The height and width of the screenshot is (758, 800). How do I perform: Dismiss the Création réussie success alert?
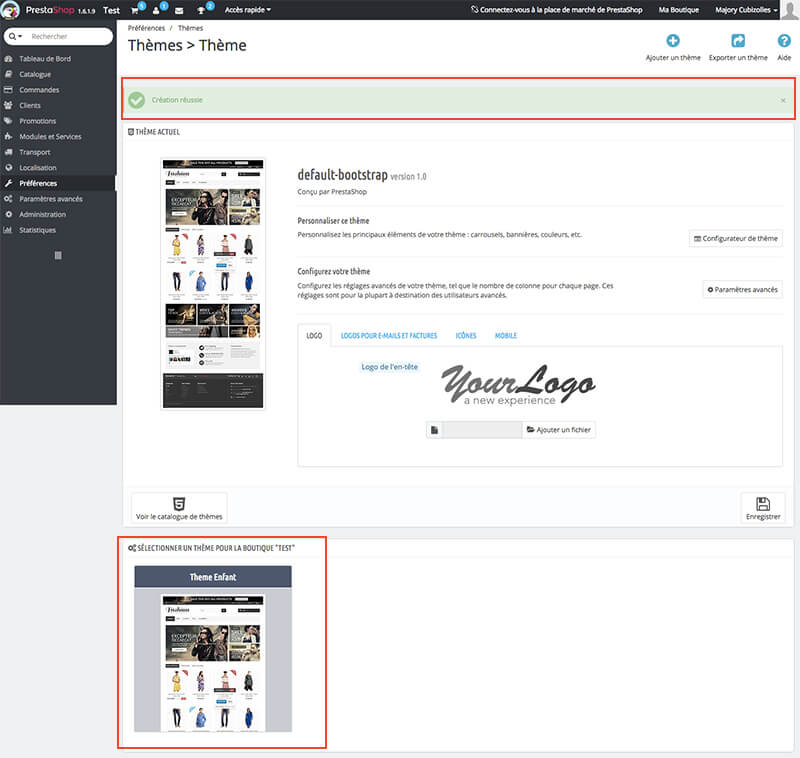tap(782, 101)
